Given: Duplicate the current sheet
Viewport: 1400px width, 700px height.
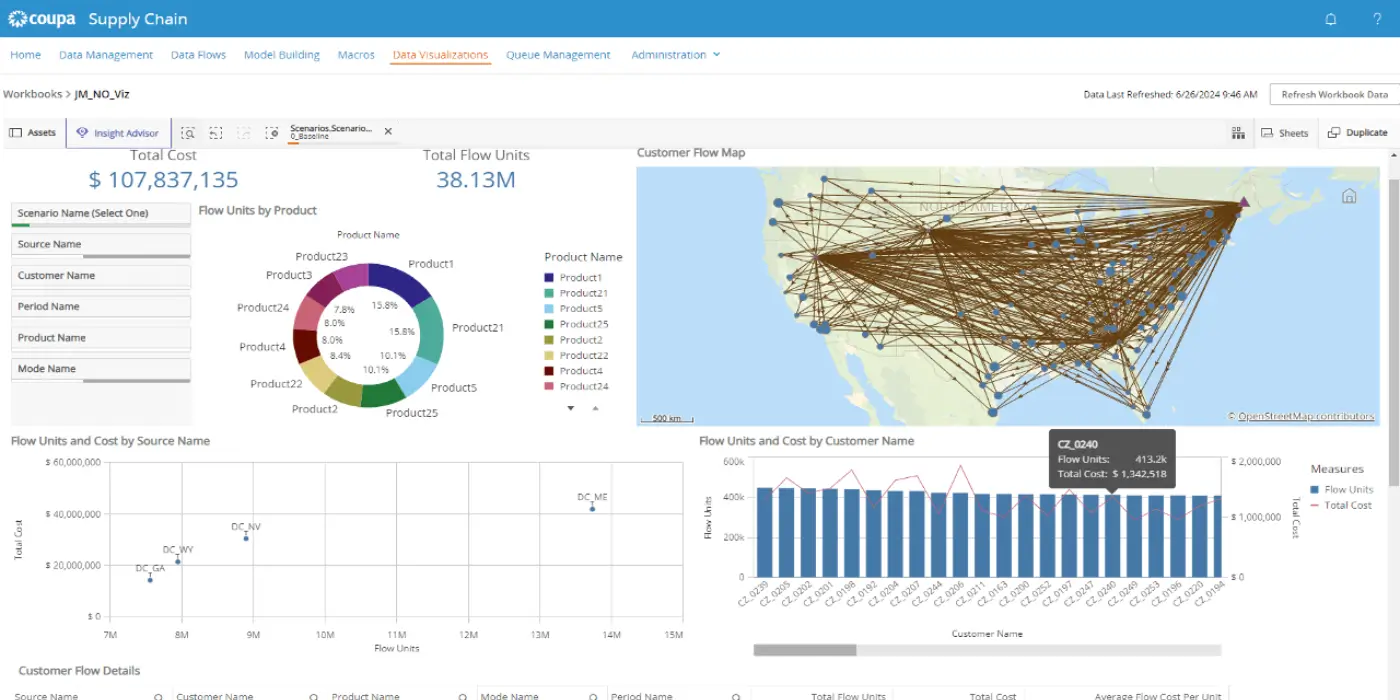Looking at the screenshot, I should [1357, 133].
